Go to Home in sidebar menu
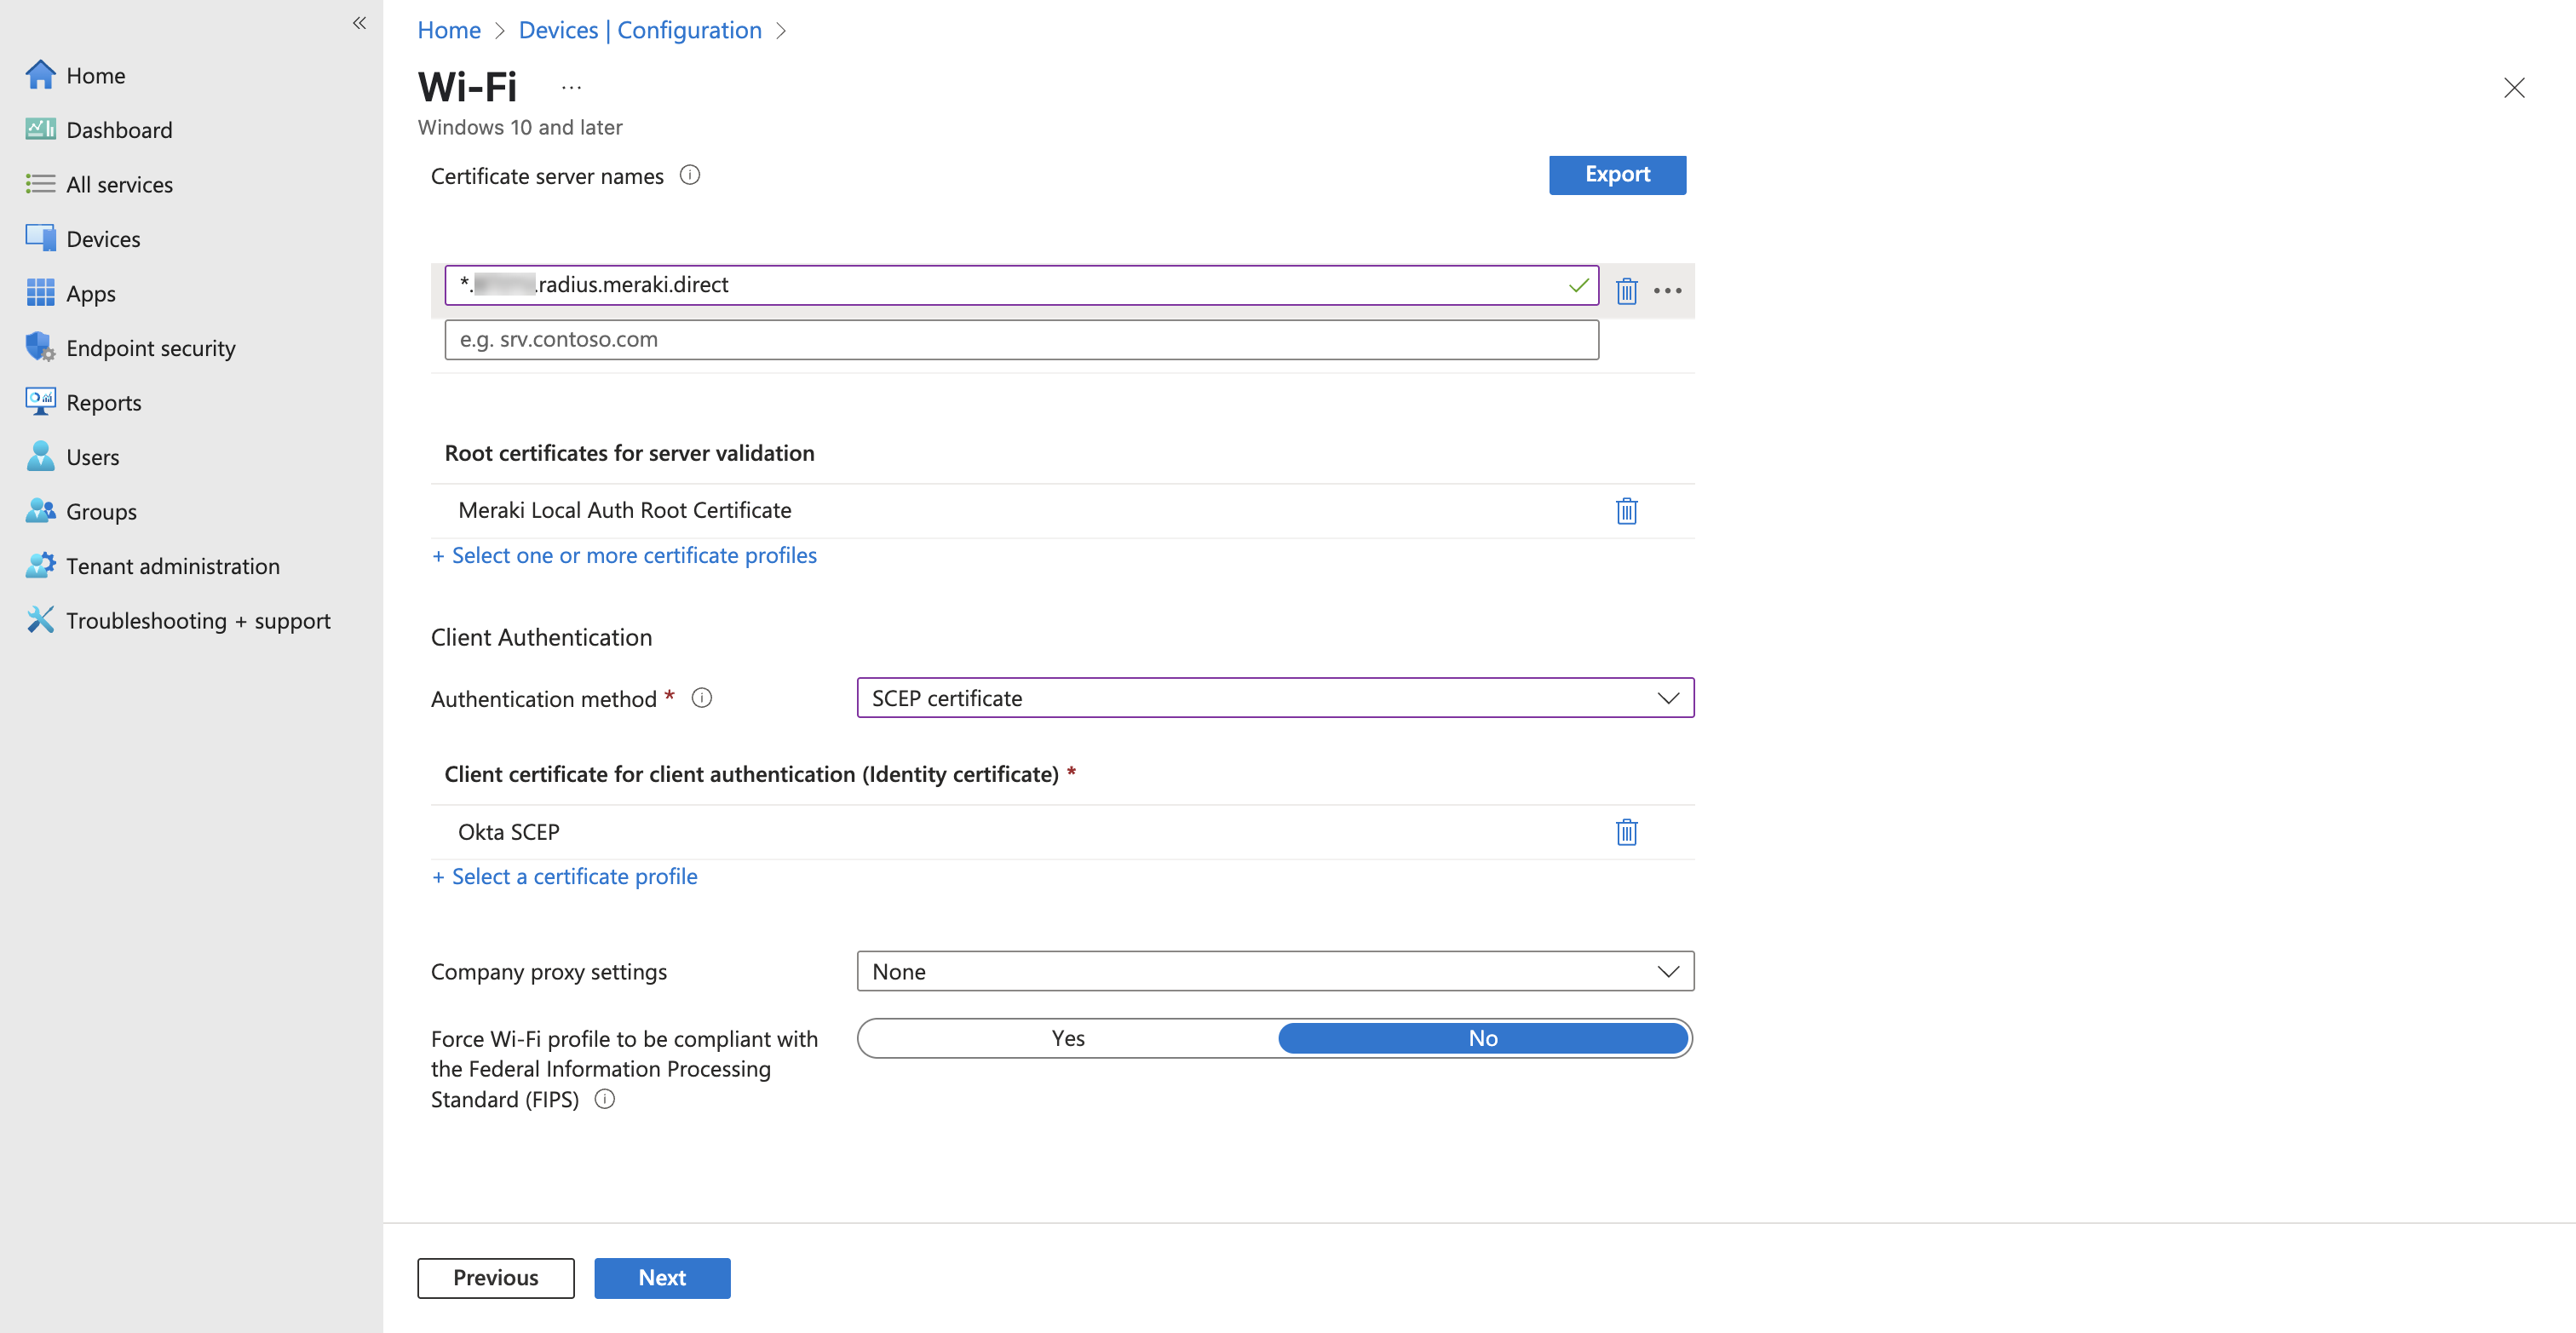This screenshot has height=1333, width=2576. tap(95, 75)
